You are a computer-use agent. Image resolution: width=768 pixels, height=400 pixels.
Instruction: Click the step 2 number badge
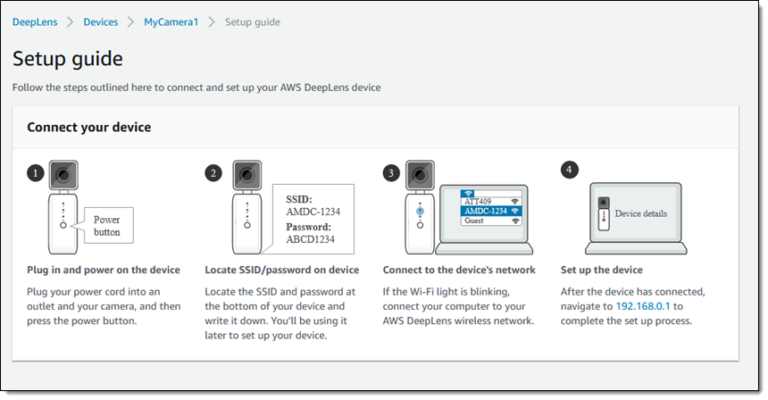tap(213, 173)
